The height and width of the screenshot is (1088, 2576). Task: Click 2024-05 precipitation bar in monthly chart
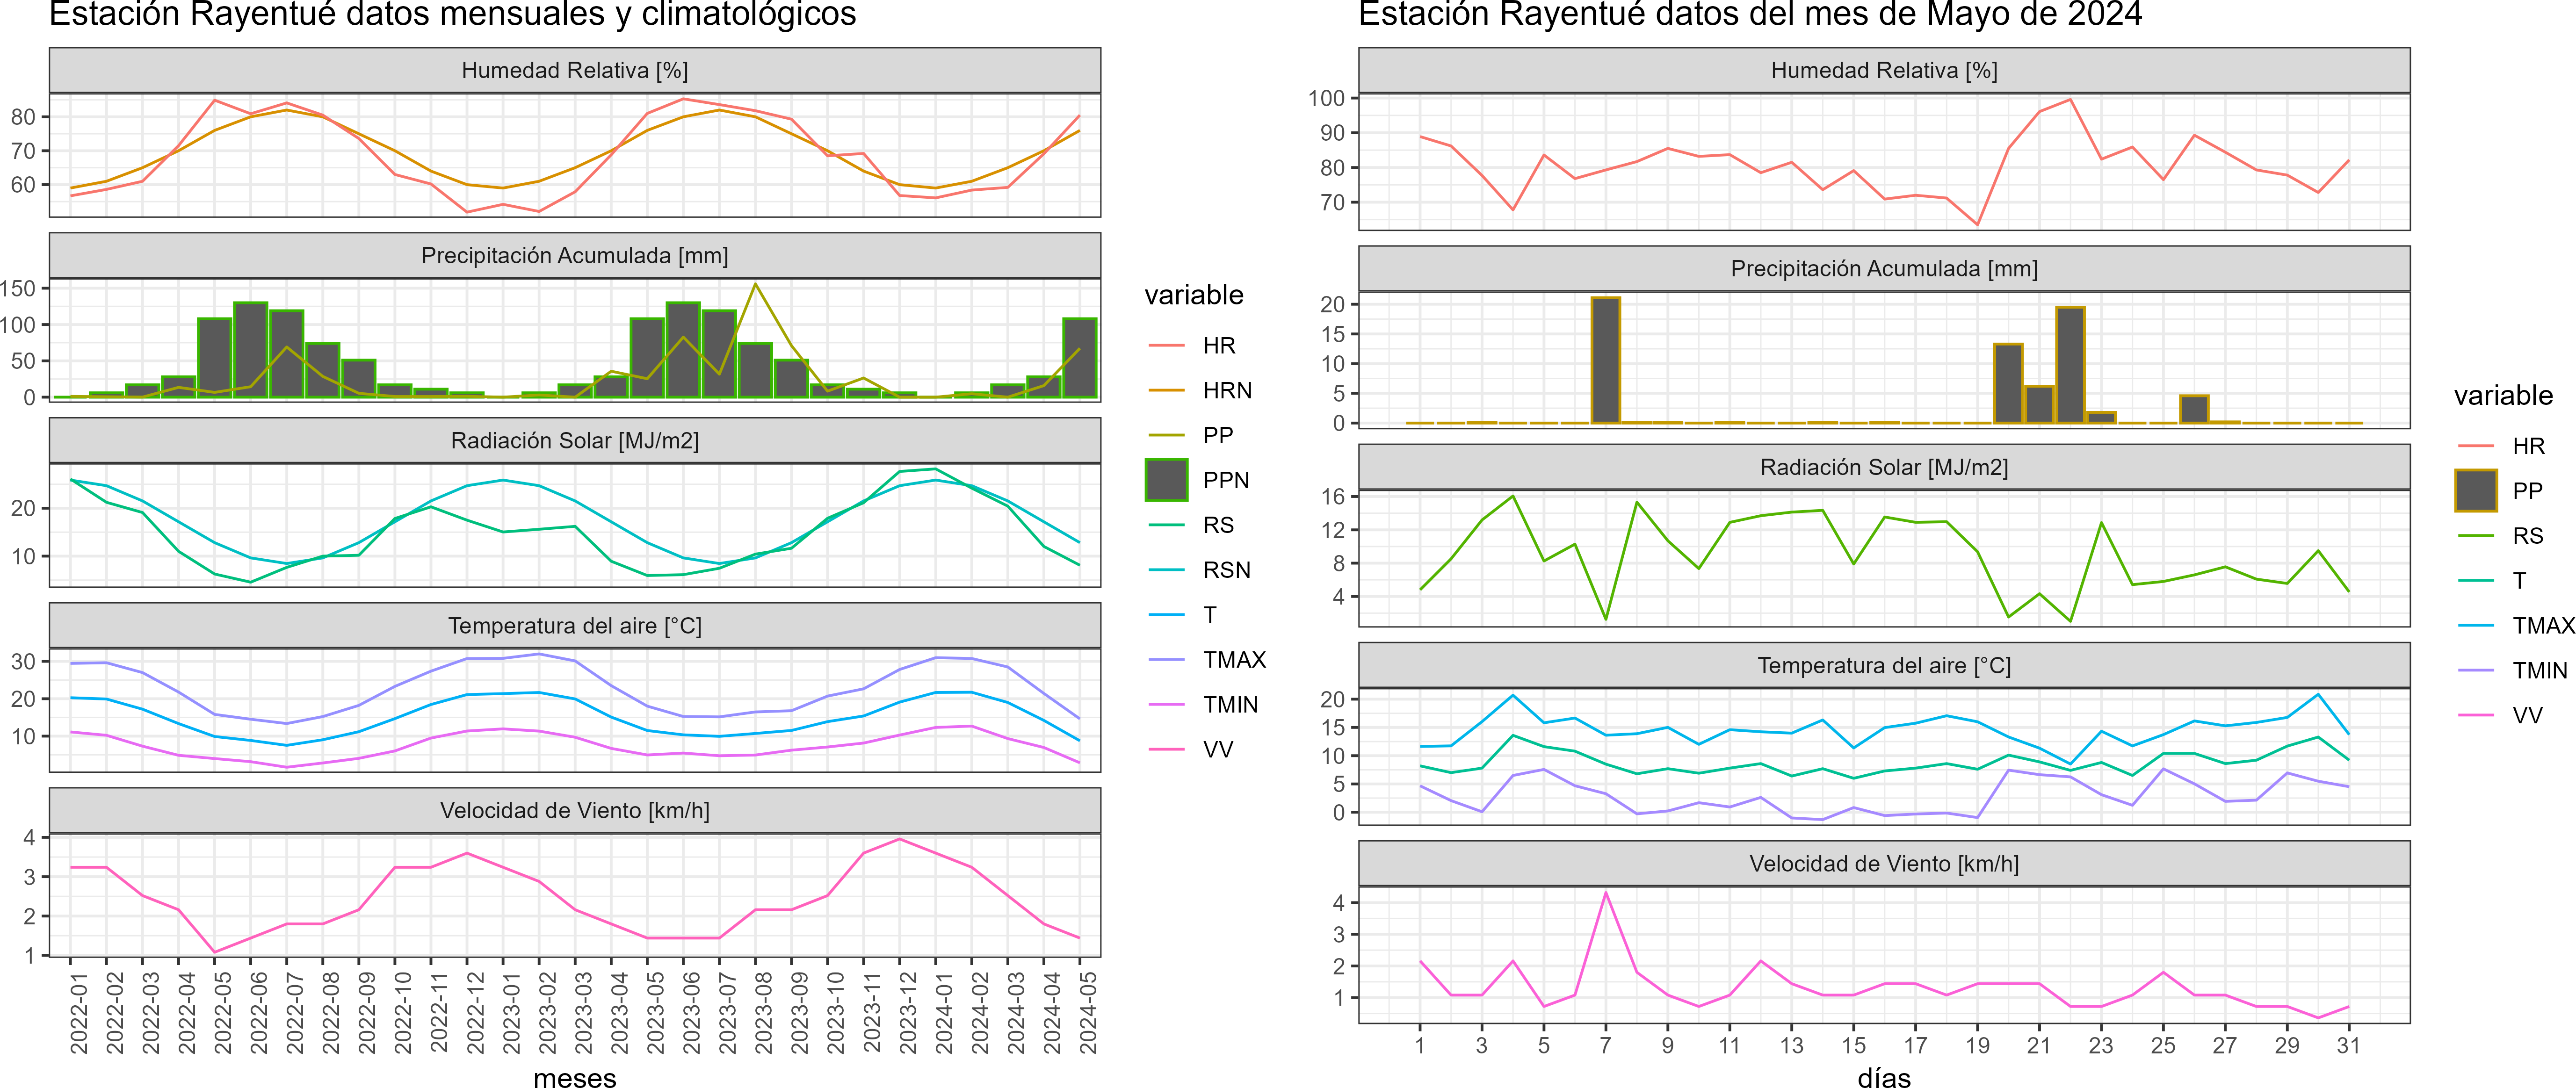[x=1079, y=358]
